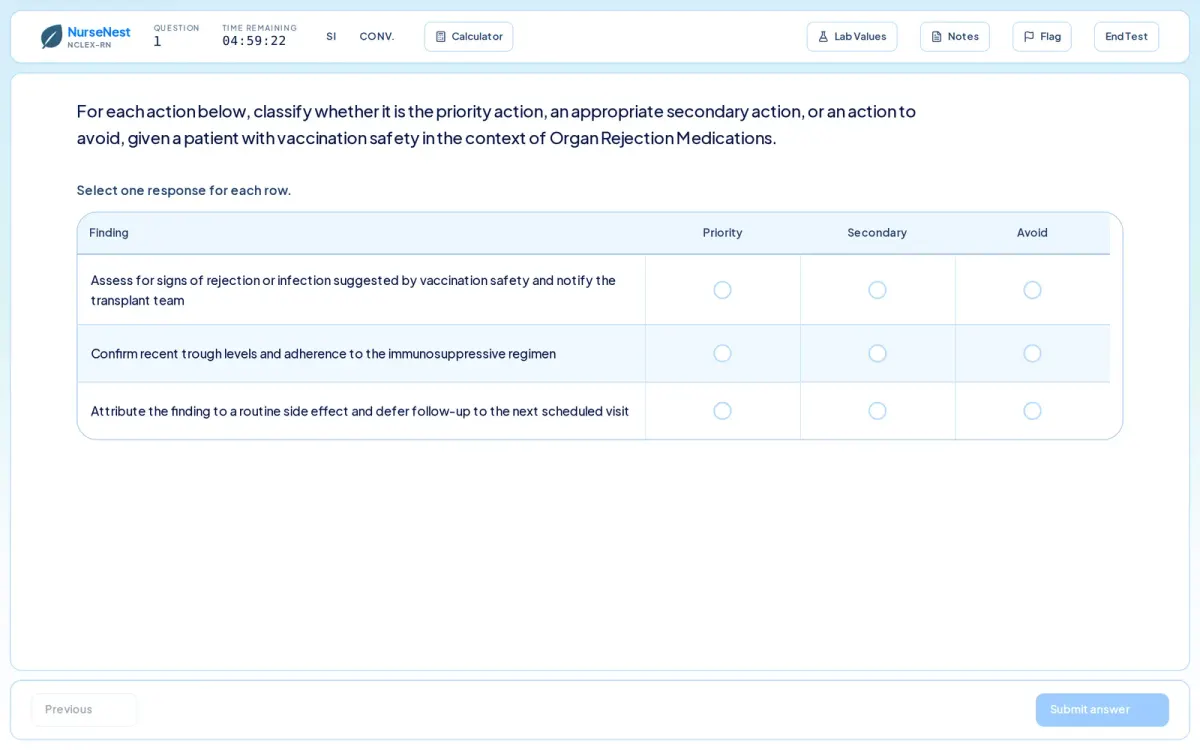Click the NurseNest leaf logo icon
This screenshot has height=750, width=1200.
point(52,37)
